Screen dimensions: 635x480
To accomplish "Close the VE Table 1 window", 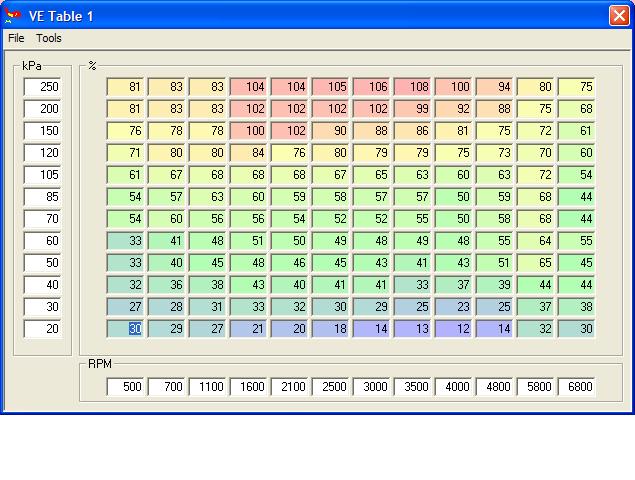I will coord(618,15).
